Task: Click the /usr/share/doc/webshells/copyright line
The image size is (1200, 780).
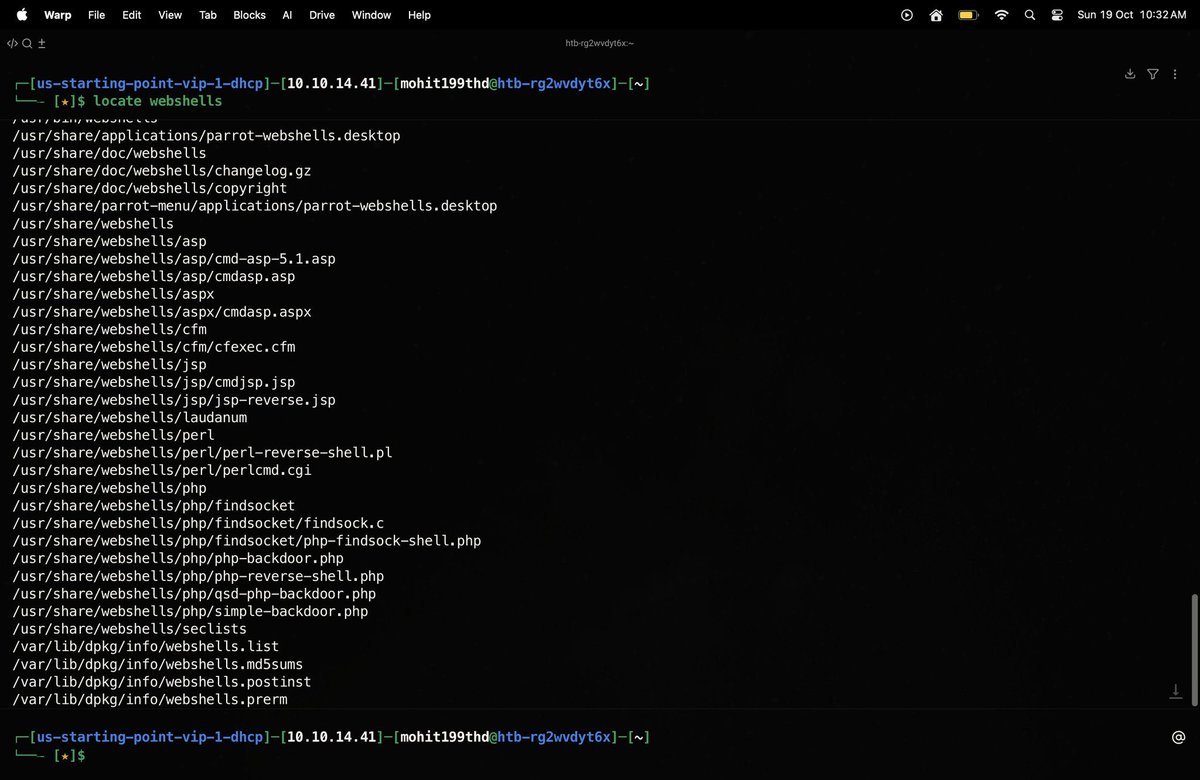Action: [150, 188]
